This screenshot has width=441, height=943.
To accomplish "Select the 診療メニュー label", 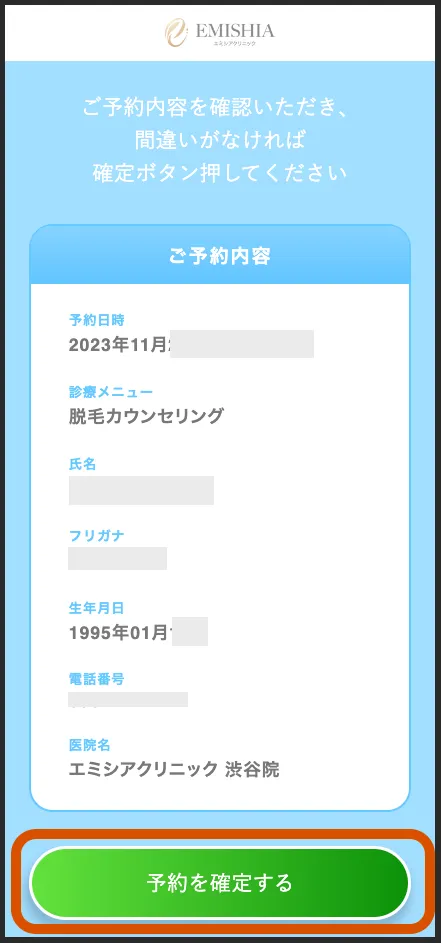I will 111,392.
